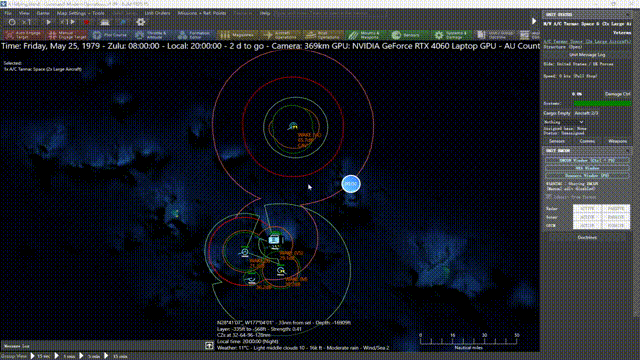Open the Unit Orders menu
This screenshot has height=360, width=640.
coord(157,13)
